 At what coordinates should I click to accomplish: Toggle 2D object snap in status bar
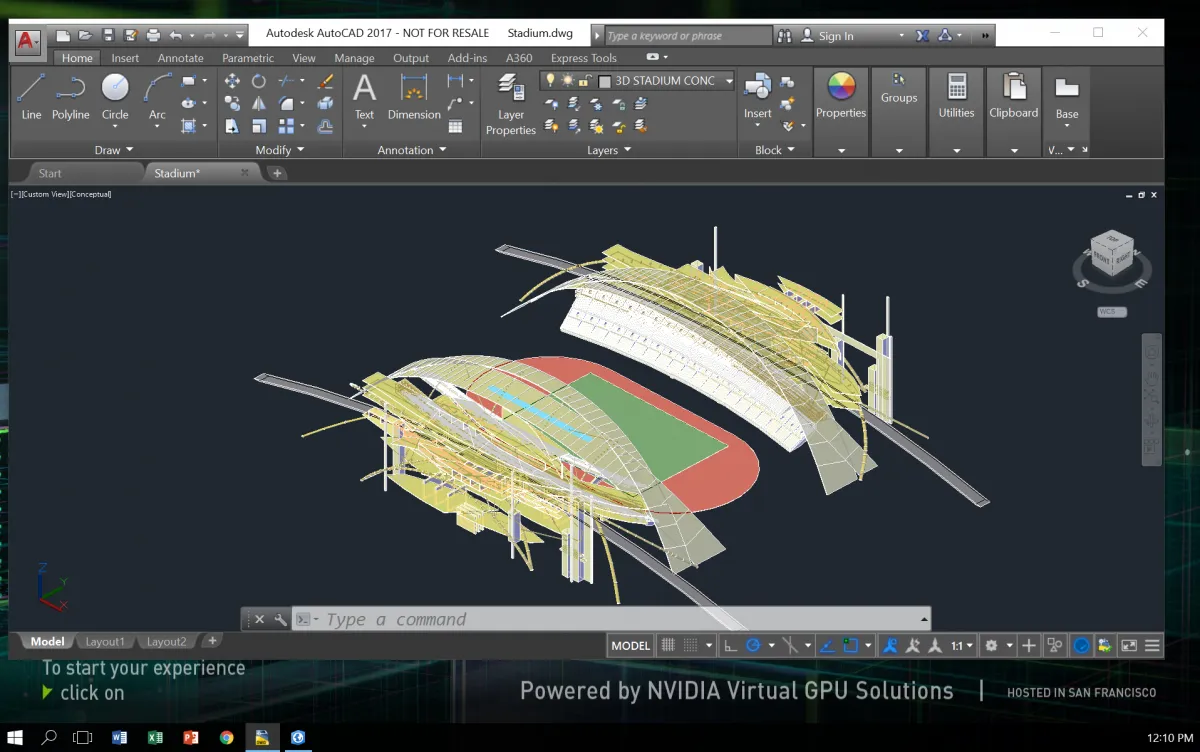(x=851, y=645)
